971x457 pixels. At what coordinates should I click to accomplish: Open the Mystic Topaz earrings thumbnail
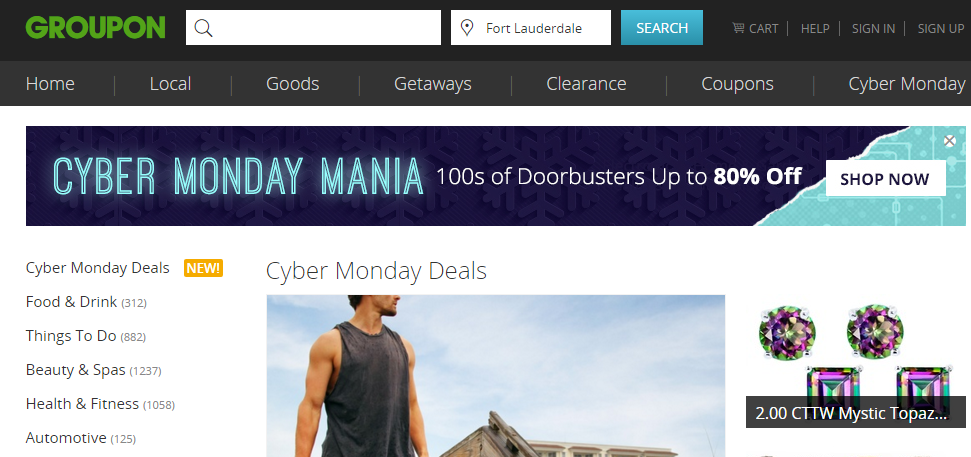tap(856, 362)
